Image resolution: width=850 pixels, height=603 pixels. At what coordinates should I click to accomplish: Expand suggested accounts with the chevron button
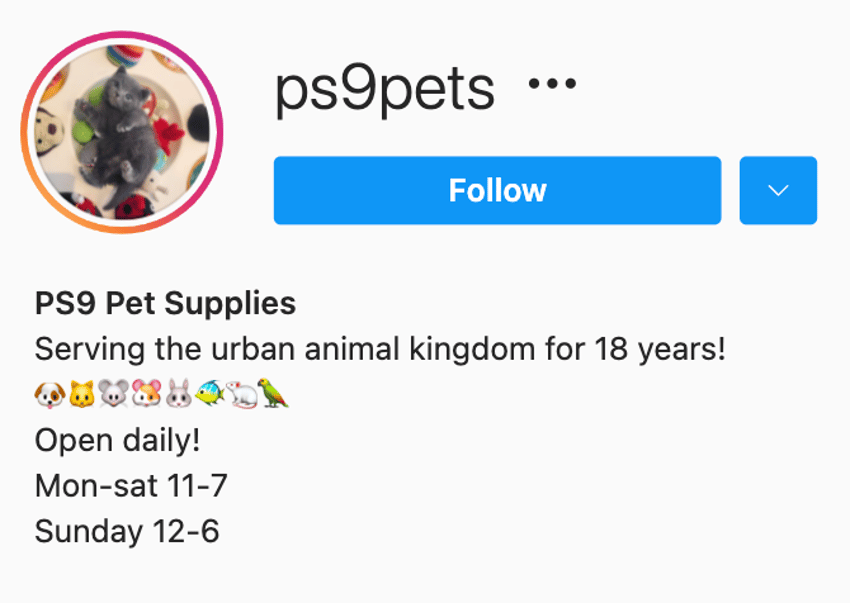(778, 190)
